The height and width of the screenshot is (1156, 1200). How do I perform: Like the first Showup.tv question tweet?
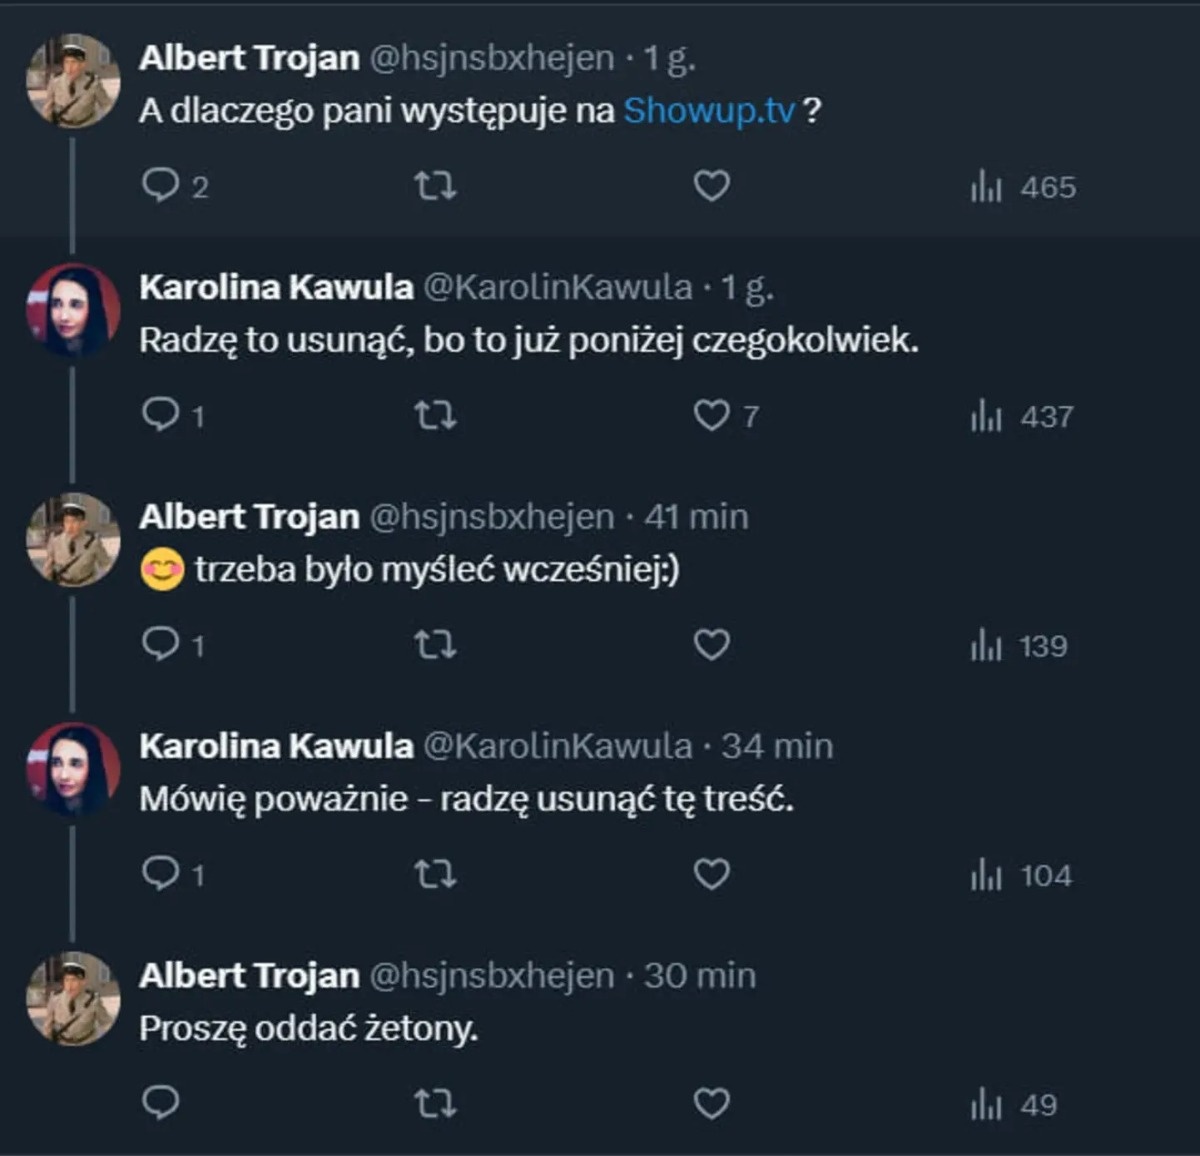pyautogui.click(x=711, y=186)
